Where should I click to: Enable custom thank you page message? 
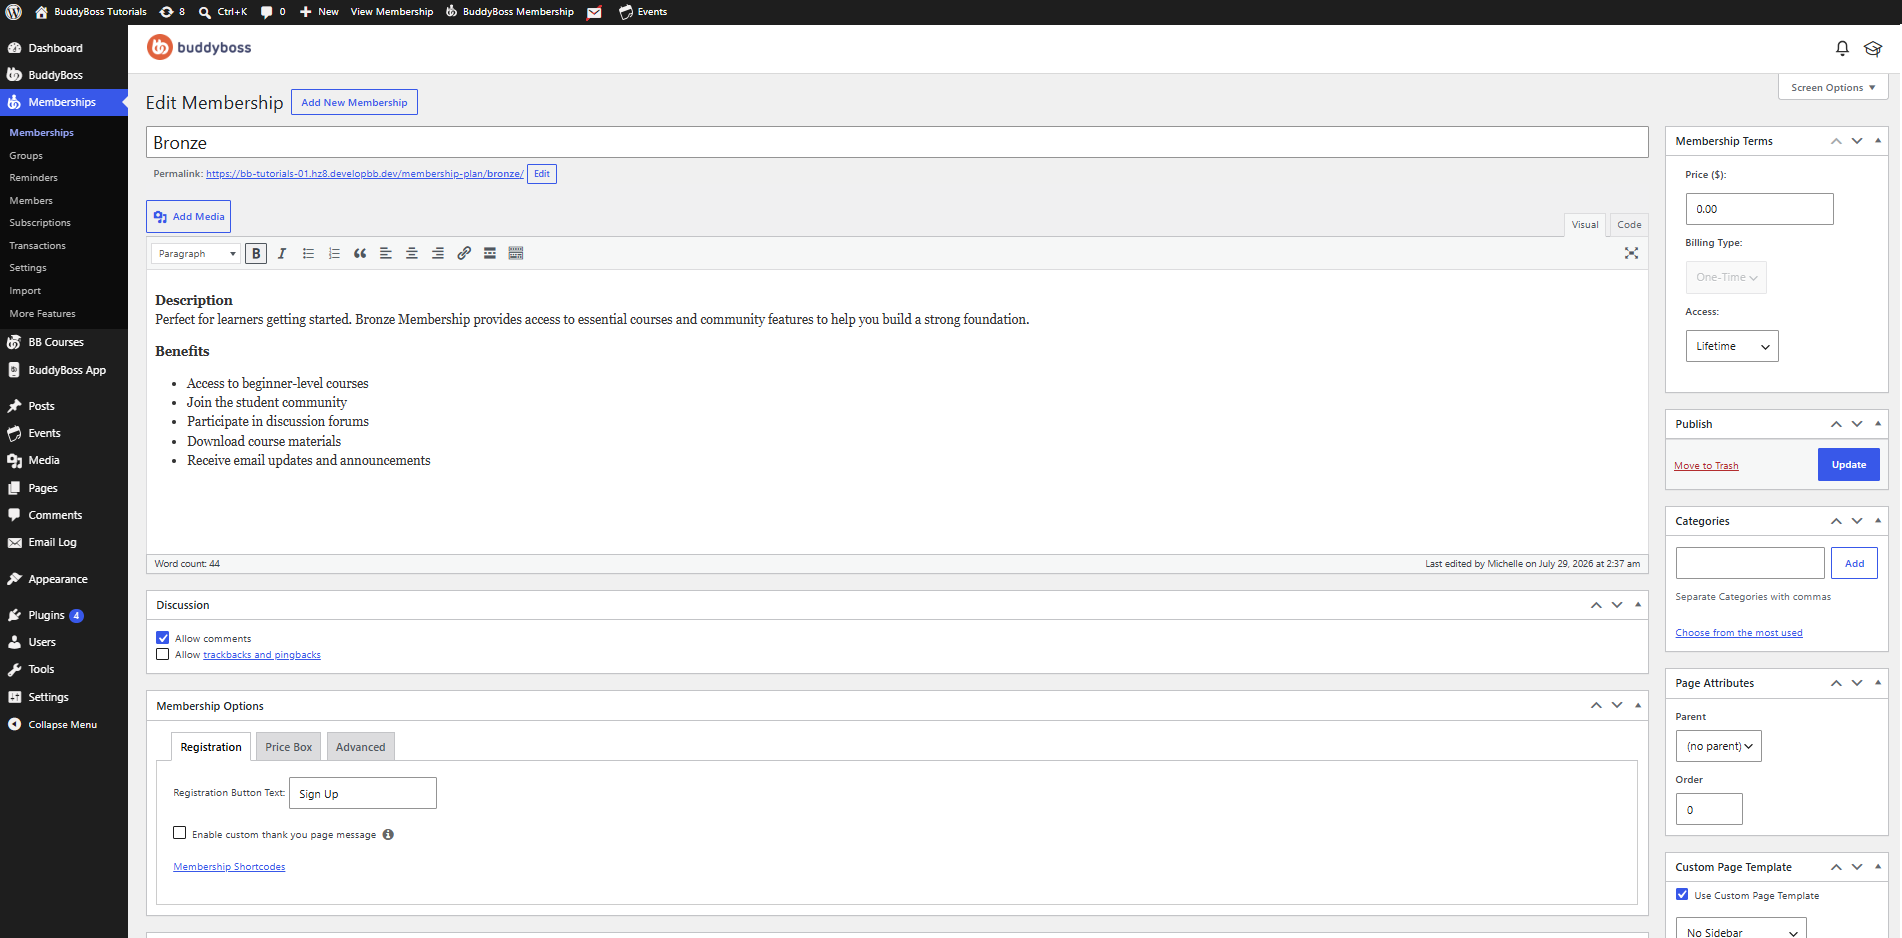tap(180, 833)
